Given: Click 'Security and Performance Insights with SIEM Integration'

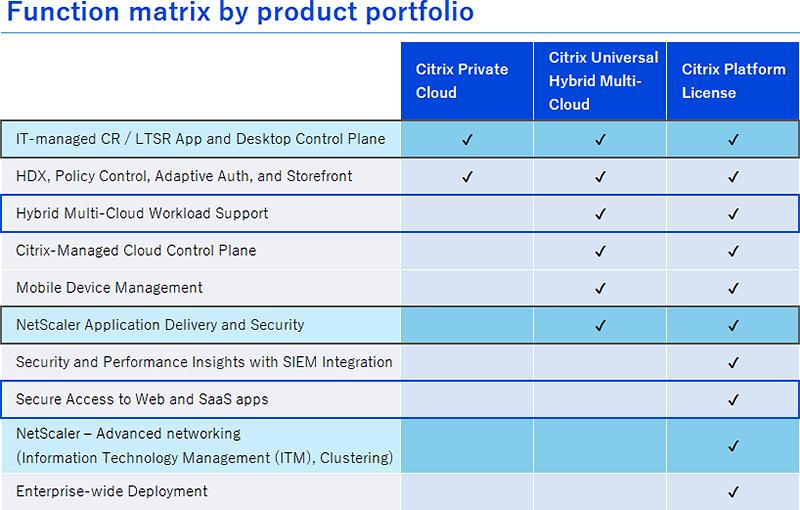Looking at the screenshot, I should click(204, 362).
